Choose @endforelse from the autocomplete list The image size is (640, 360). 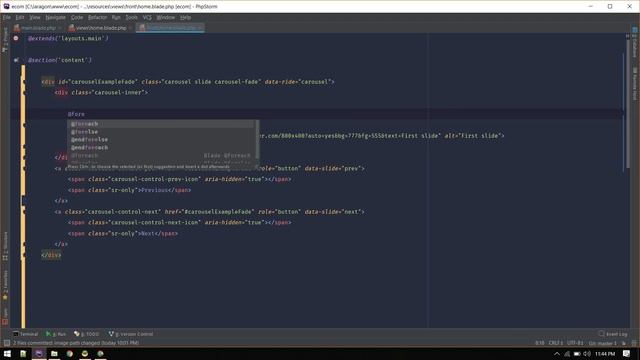[x=160, y=139]
